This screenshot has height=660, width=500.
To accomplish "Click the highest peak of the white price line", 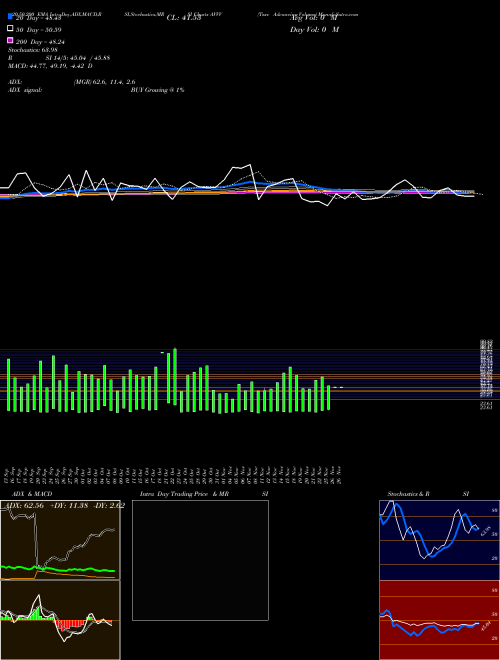I will [250, 165].
